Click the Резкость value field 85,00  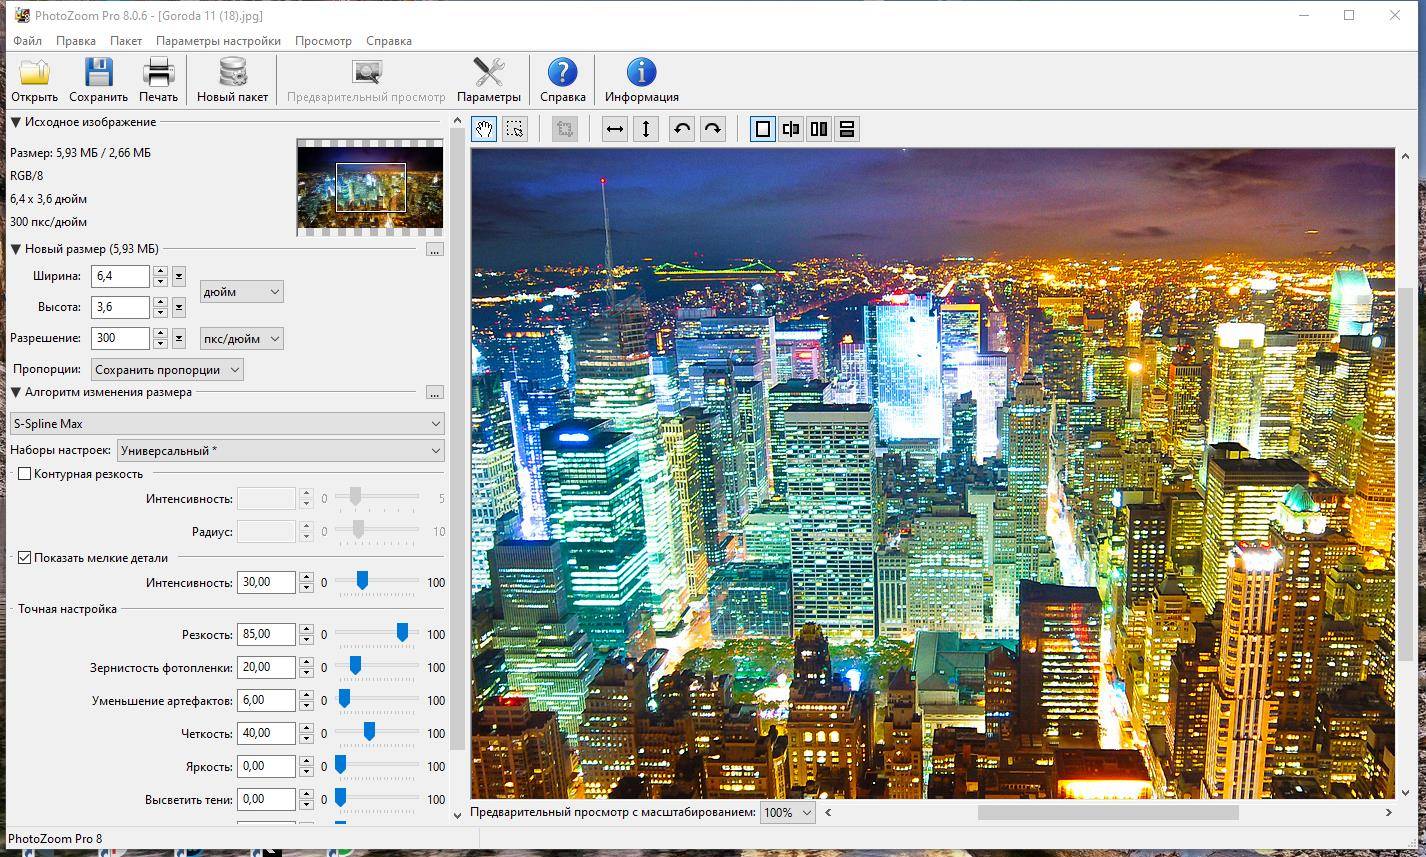tap(266, 634)
